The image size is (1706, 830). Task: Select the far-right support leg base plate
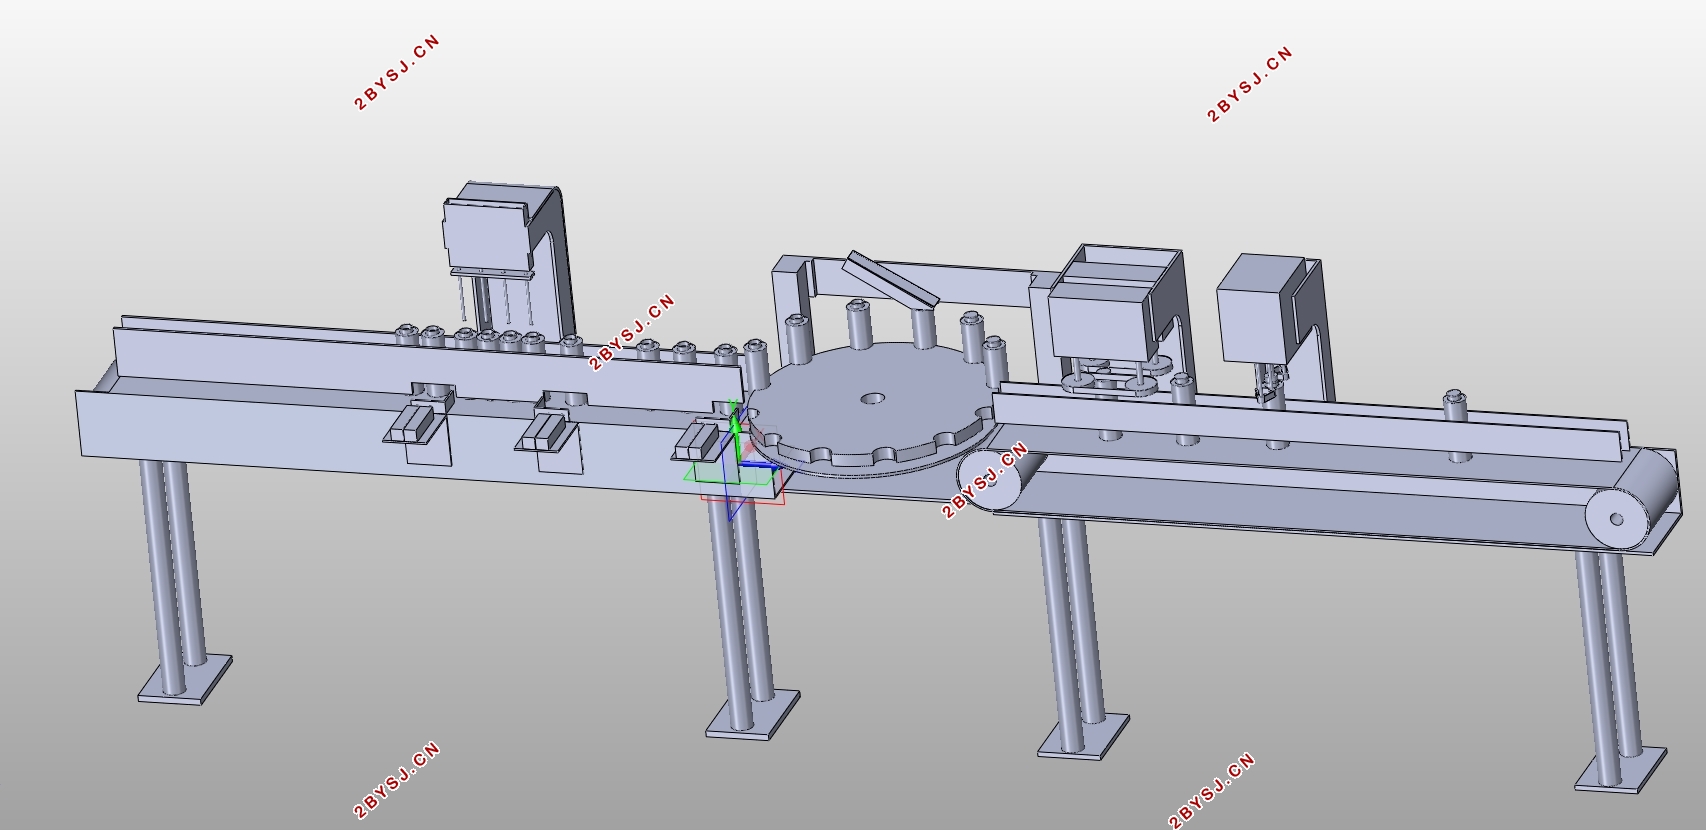1620,770
